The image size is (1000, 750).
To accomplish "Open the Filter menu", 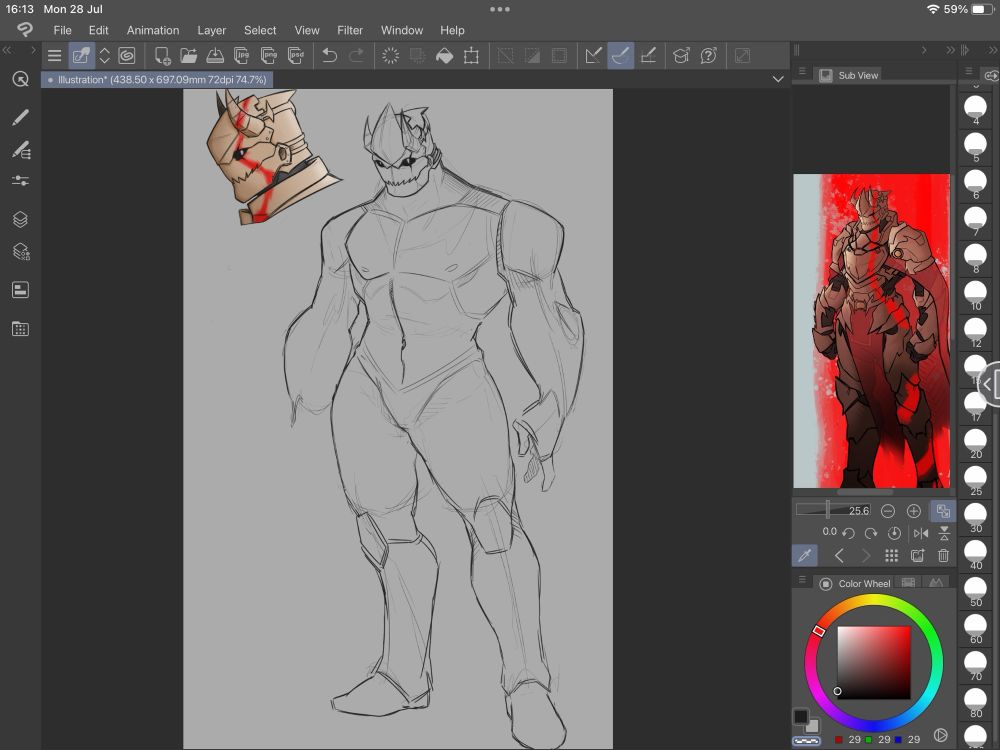I will [350, 30].
